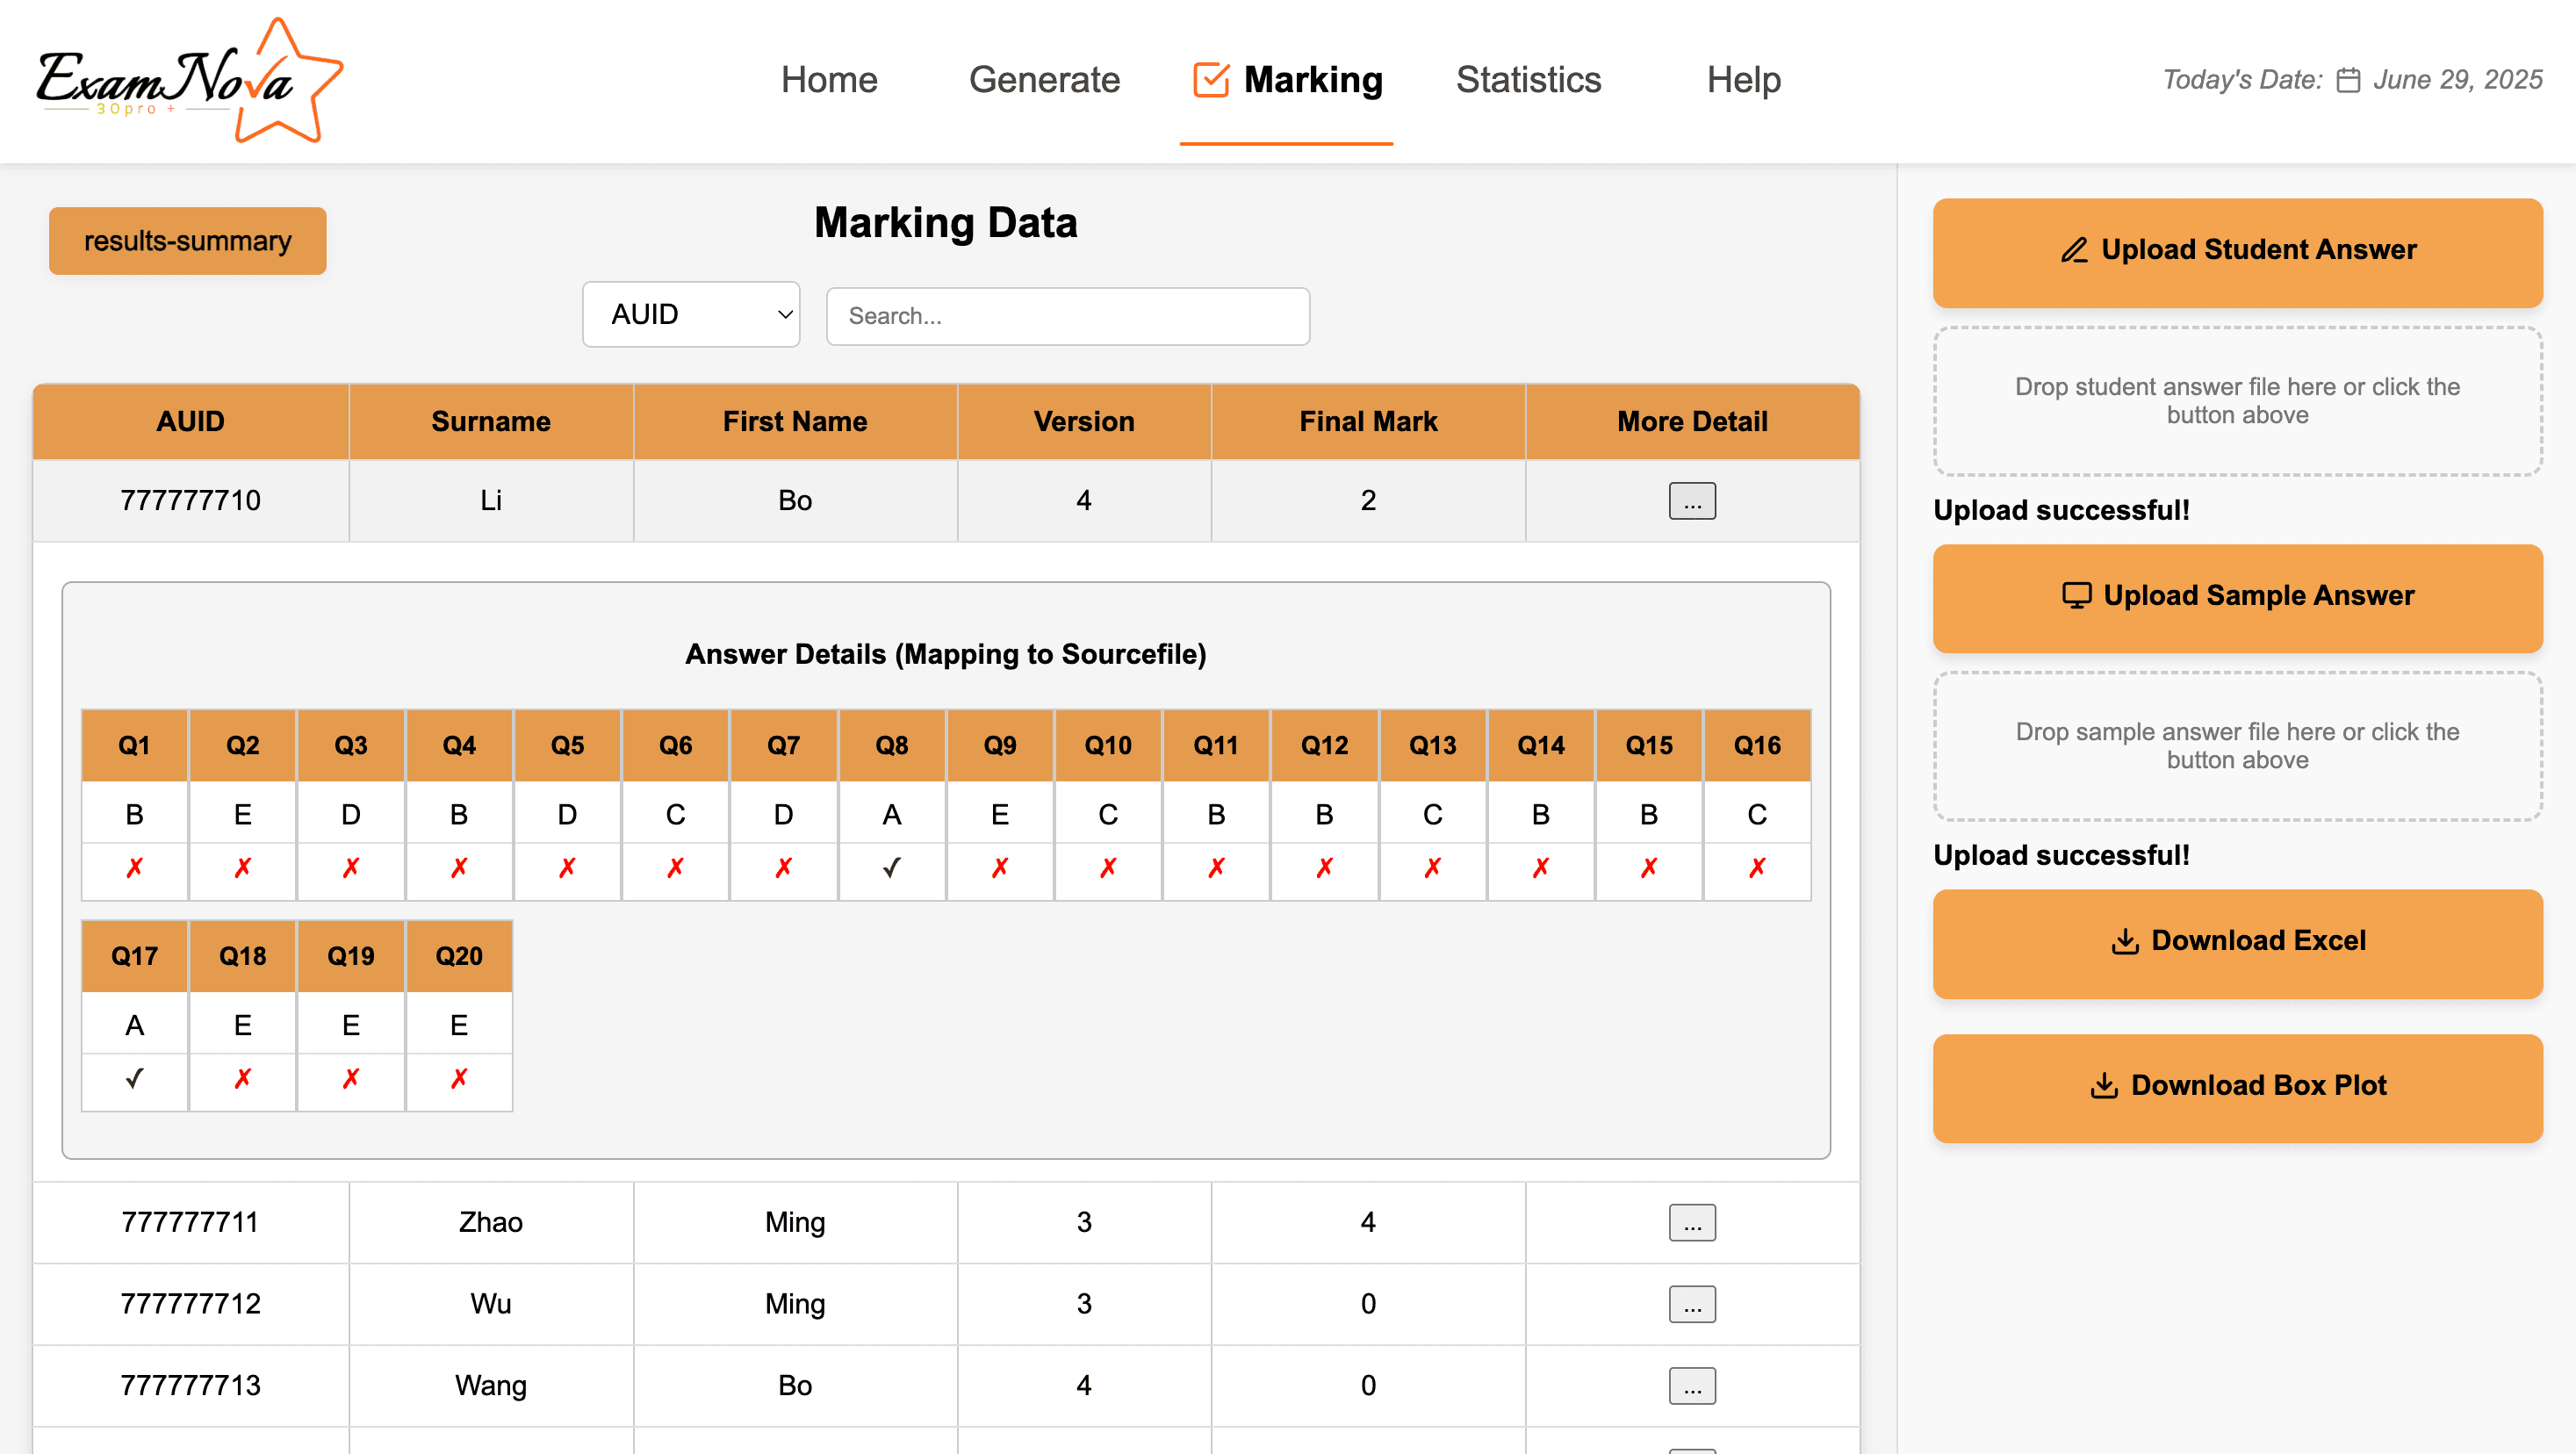Click the student answer drop zone
This screenshot has height=1454, width=2576.
[2237, 401]
